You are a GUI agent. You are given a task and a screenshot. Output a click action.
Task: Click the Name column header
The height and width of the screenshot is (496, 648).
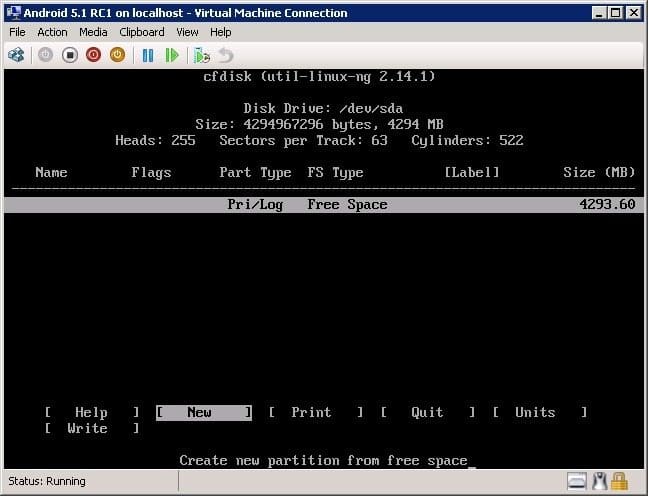[x=51, y=172]
